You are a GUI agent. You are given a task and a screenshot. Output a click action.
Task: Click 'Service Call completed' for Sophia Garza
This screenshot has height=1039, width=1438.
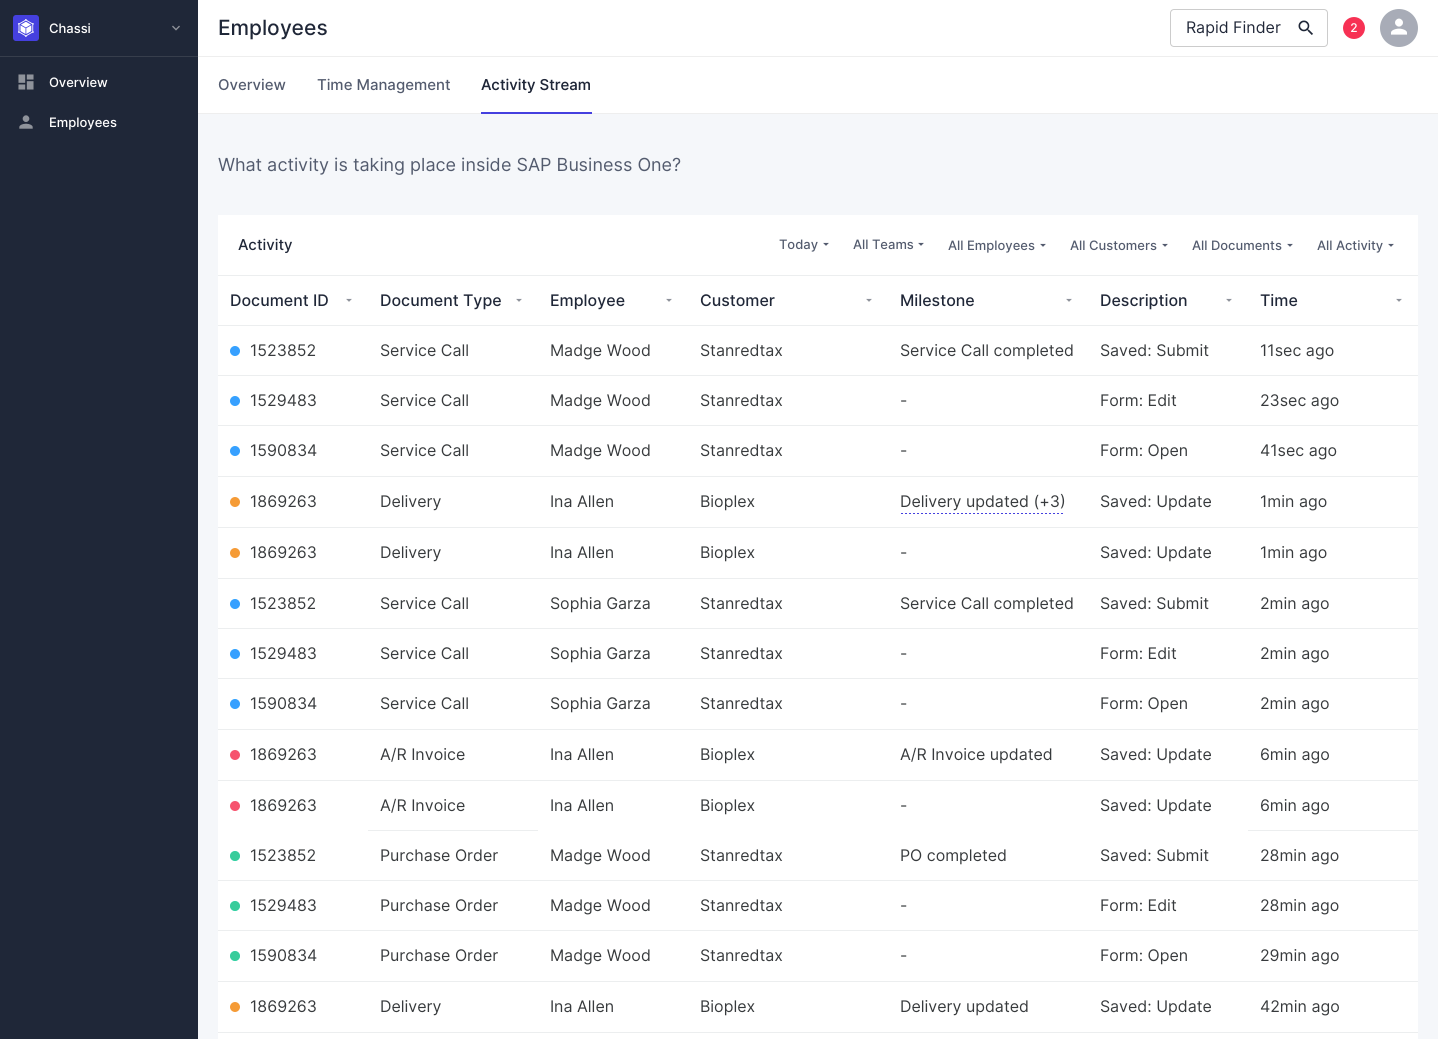(x=987, y=604)
